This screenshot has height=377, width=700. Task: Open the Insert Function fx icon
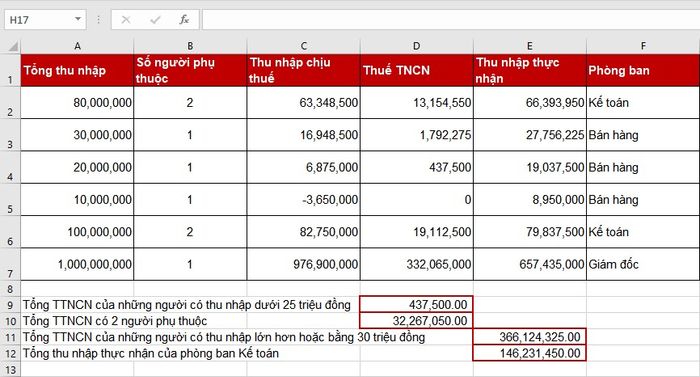pyautogui.click(x=184, y=20)
